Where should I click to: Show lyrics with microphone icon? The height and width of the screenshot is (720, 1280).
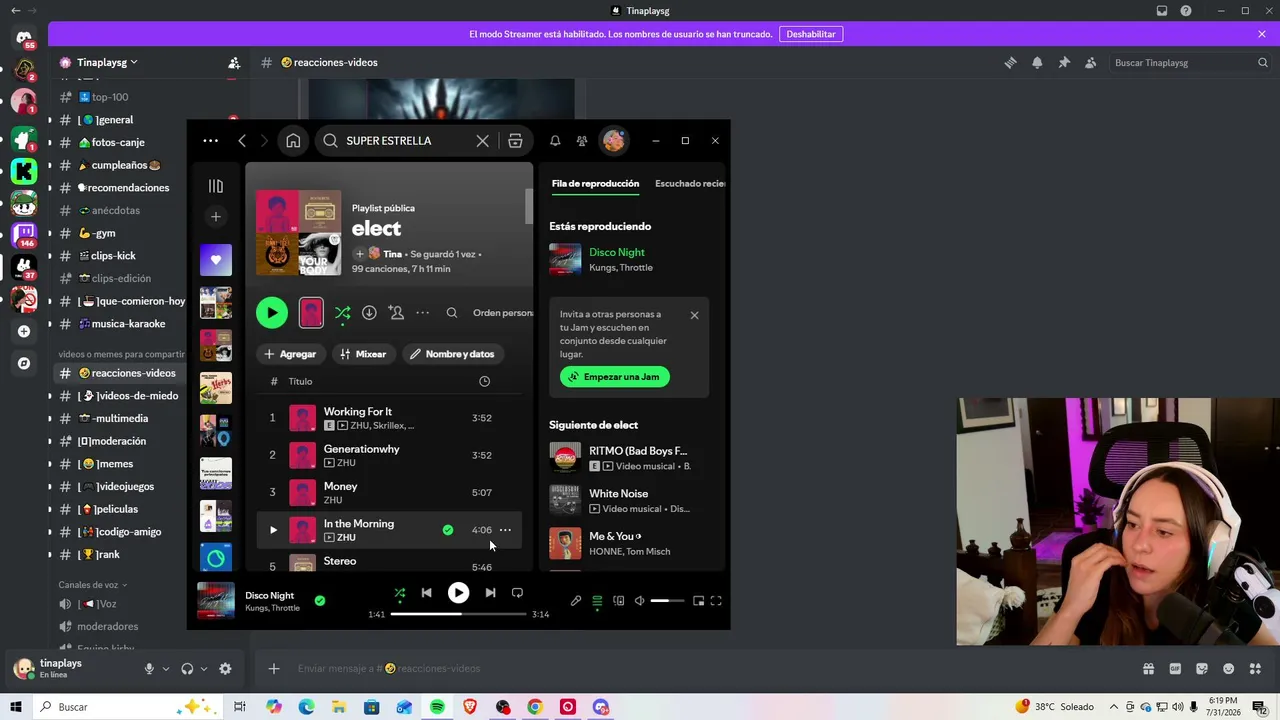576,601
